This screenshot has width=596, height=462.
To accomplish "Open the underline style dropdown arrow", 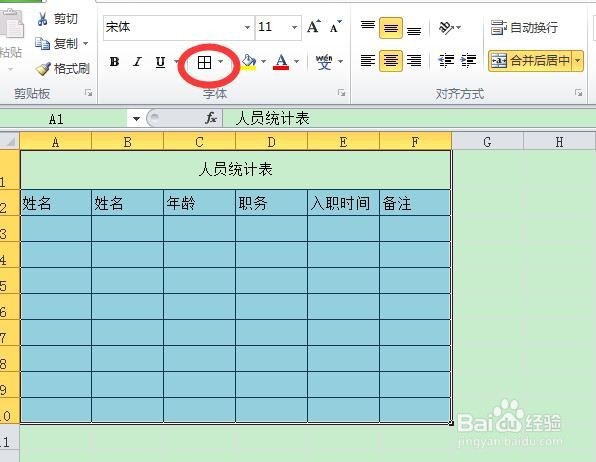I will (x=176, y=62).
